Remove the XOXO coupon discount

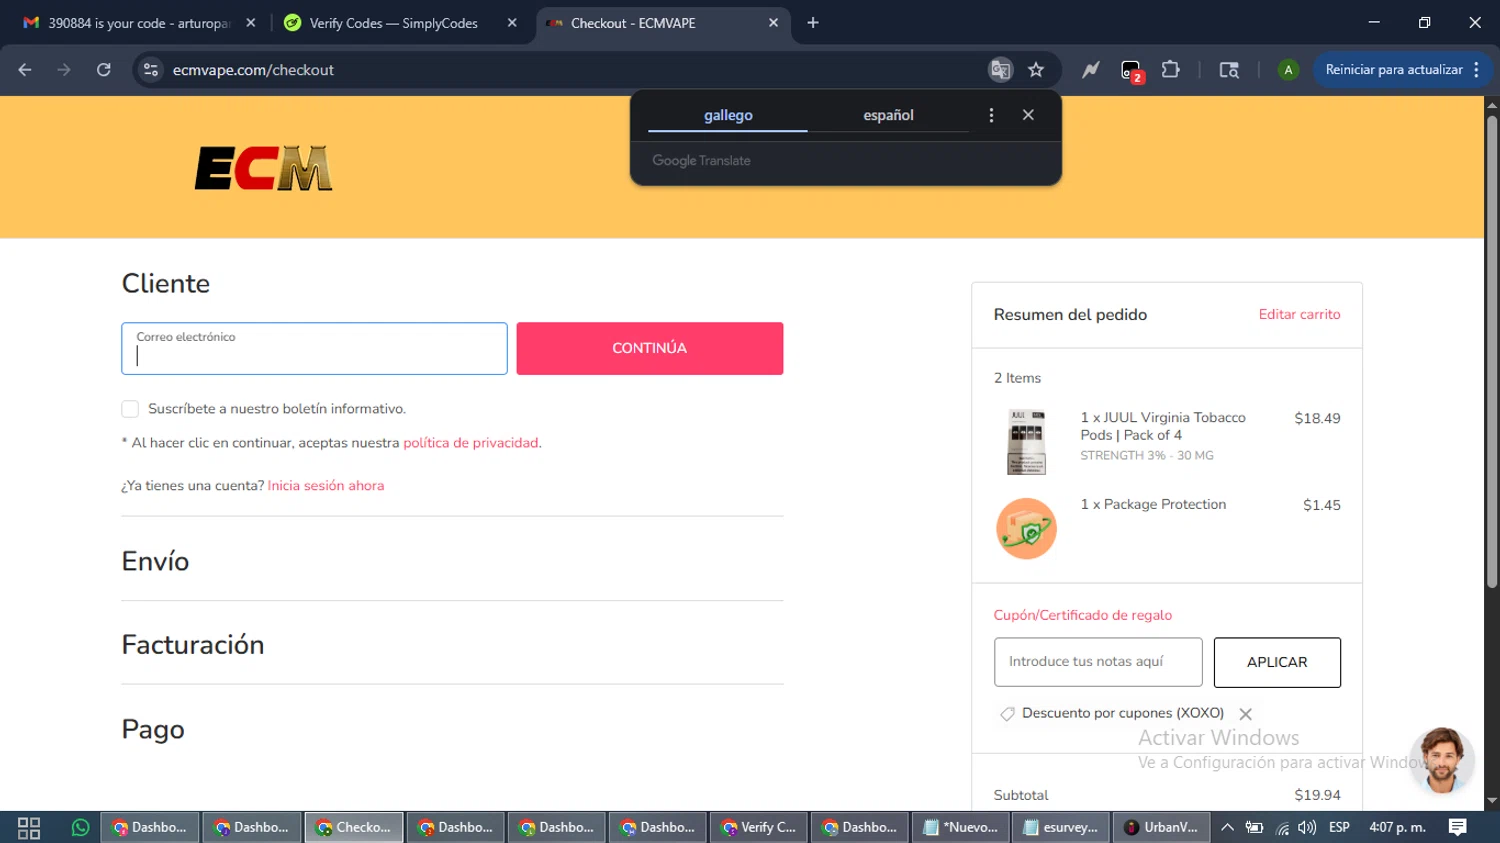click(1245, 714)
